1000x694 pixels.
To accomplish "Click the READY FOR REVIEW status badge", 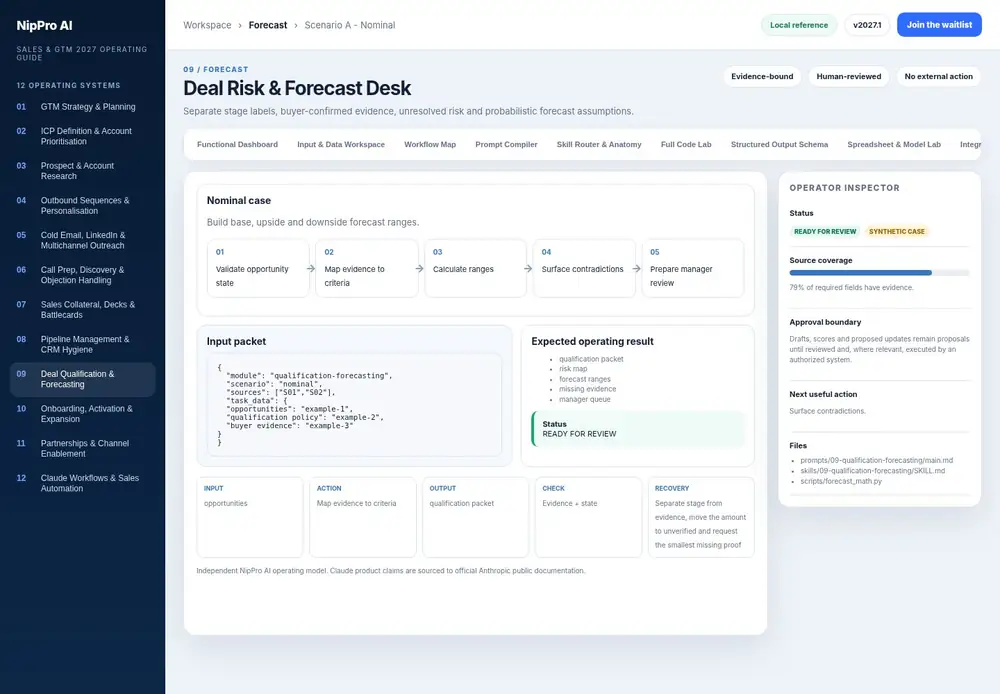I will (825, 232).
